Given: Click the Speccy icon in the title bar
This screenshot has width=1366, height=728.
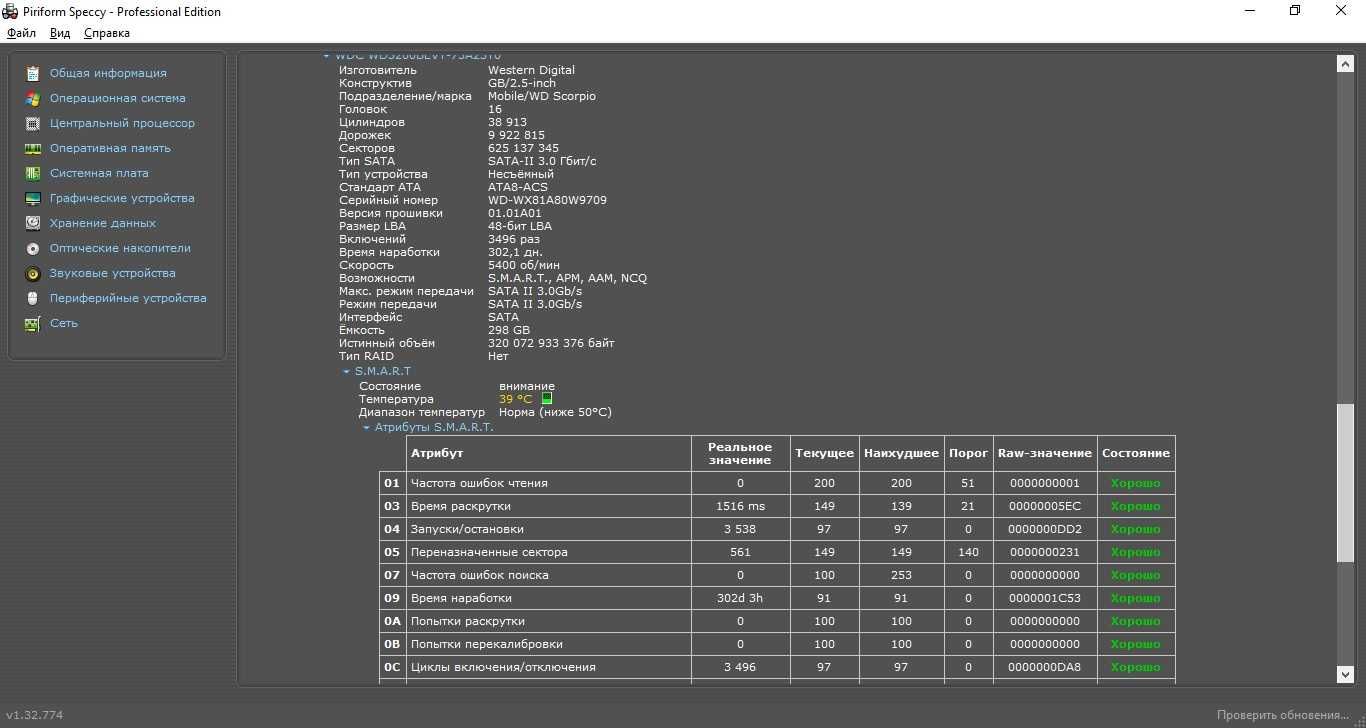Looking at the screenshot, I should [10, 11].
